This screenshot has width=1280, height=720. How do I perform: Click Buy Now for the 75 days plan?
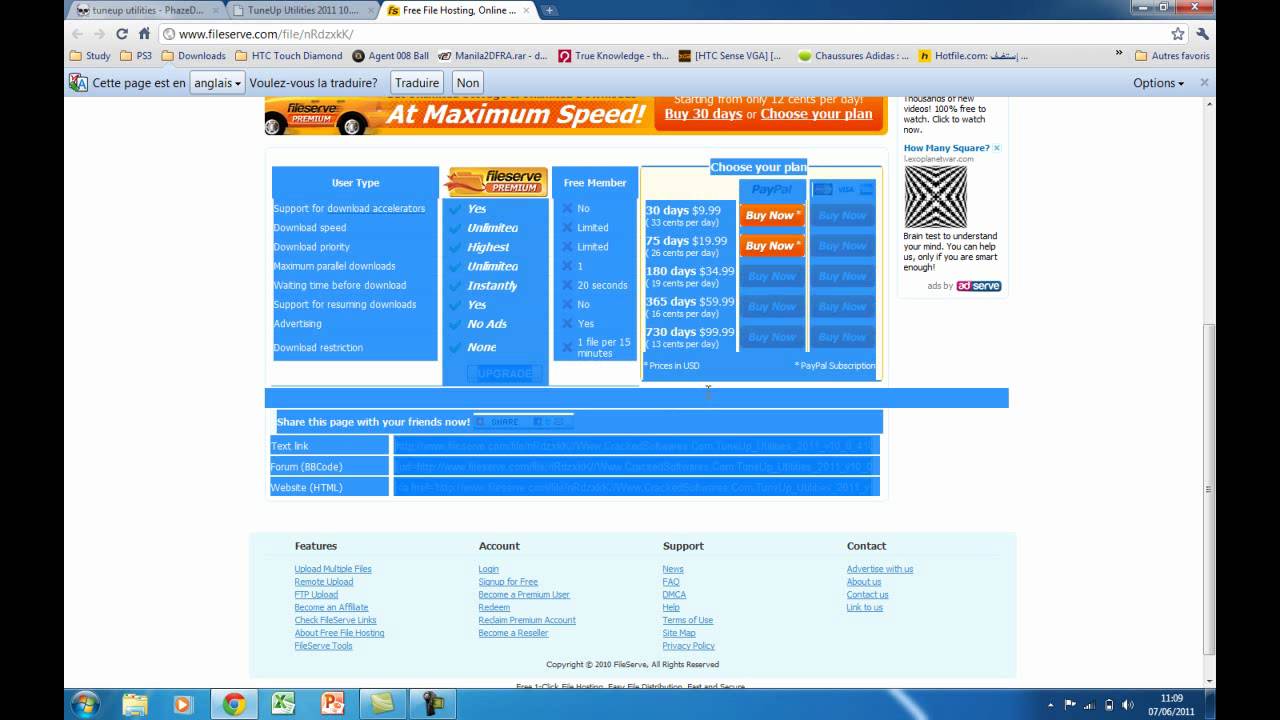tap(771, 245)
